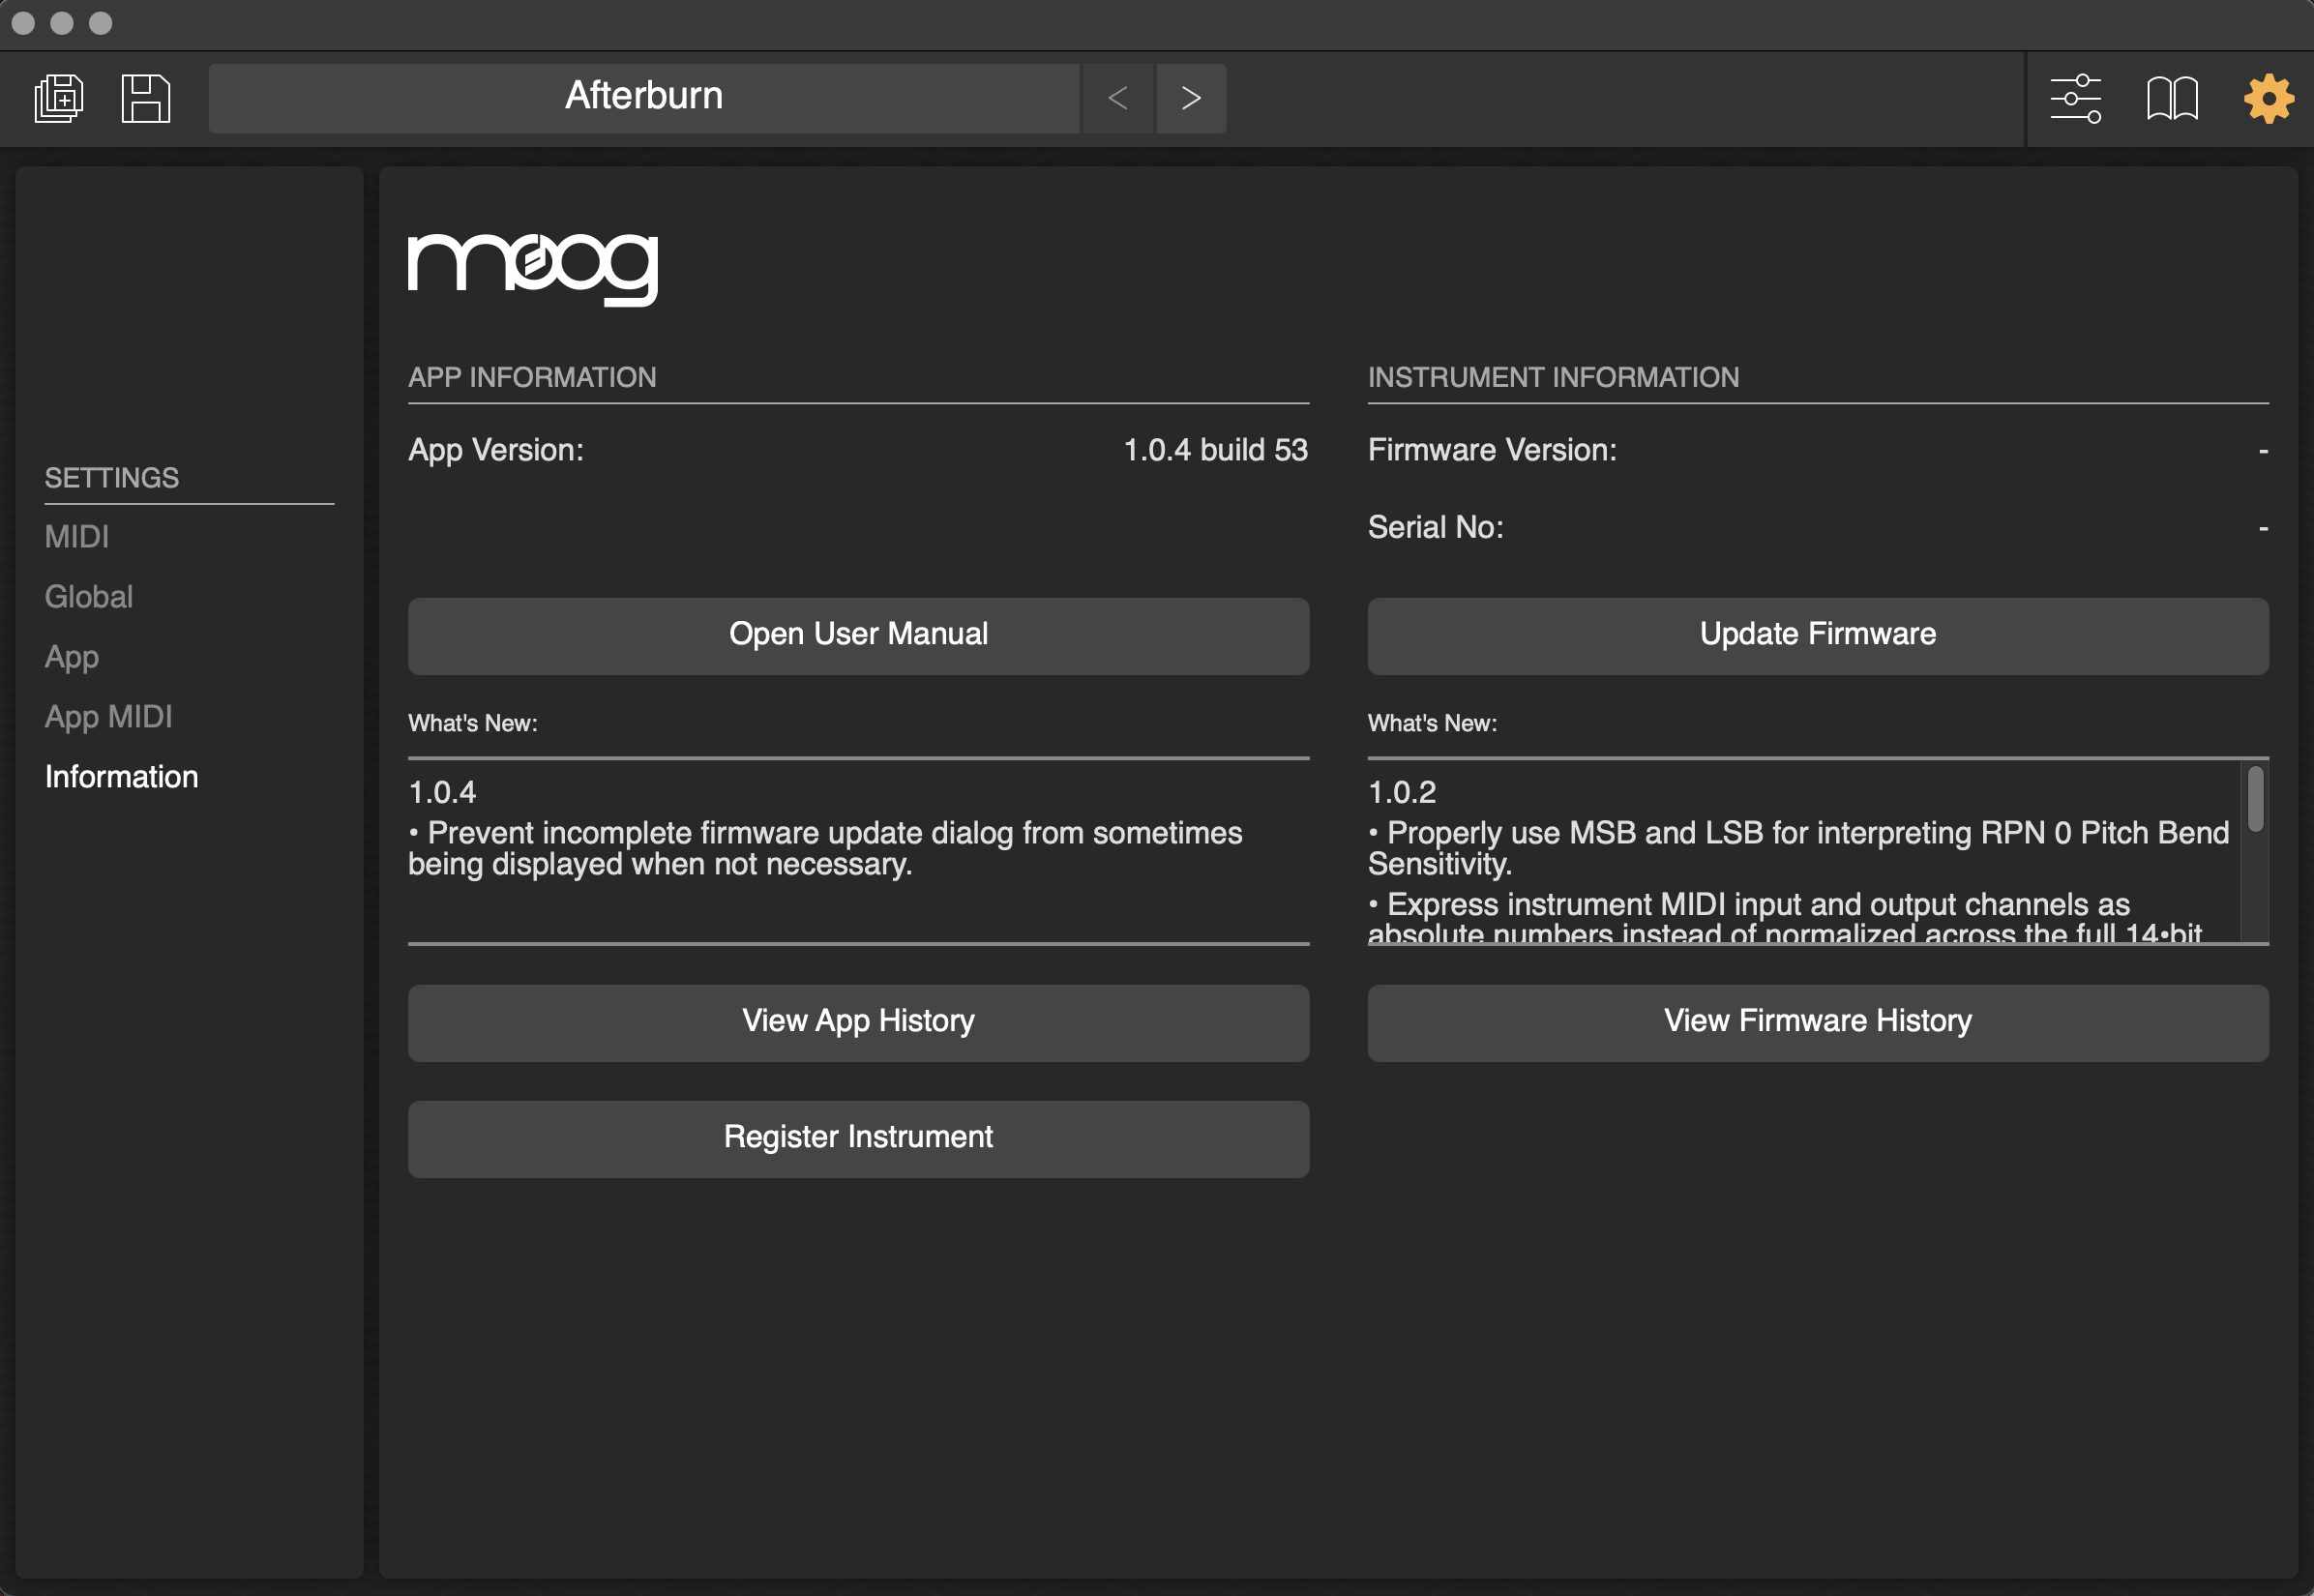Select Global settings section
The width and height of the screenshot is (2314, 1596).
[x=89, y=597]
